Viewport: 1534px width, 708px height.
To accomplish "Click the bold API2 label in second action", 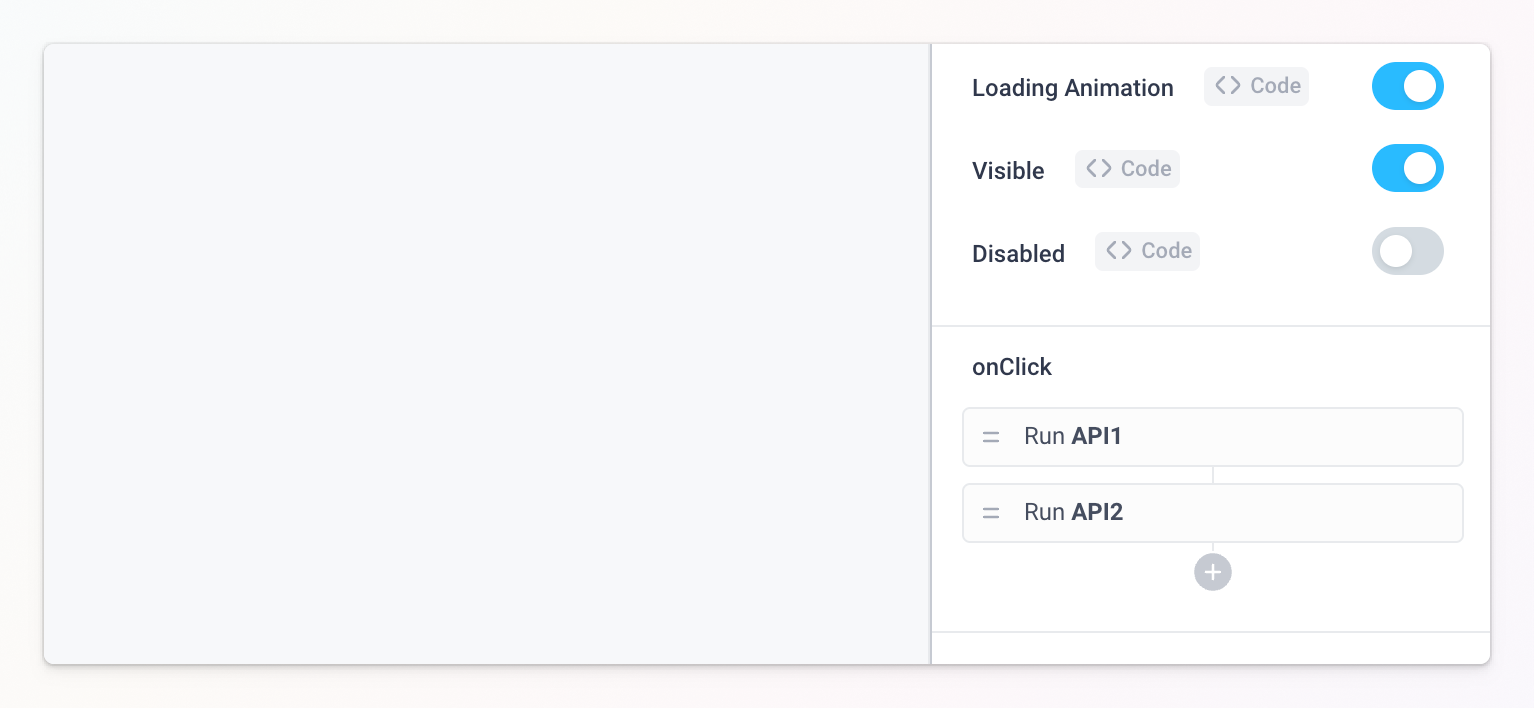I will coord(1097,512).
